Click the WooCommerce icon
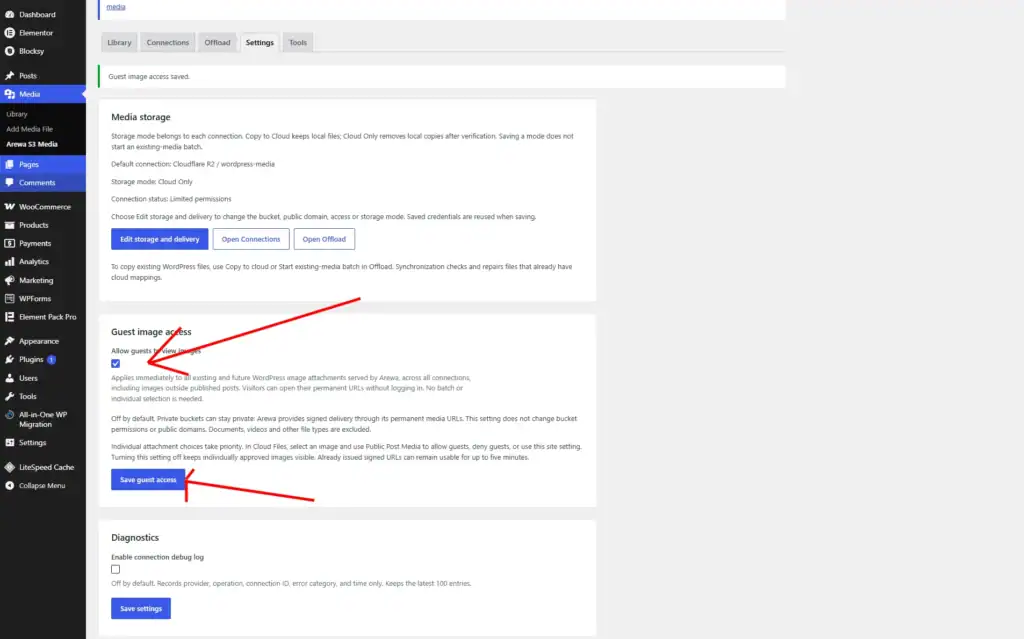Image resolution: width=1024 pixels, height=639 pixels. [10, 206]
